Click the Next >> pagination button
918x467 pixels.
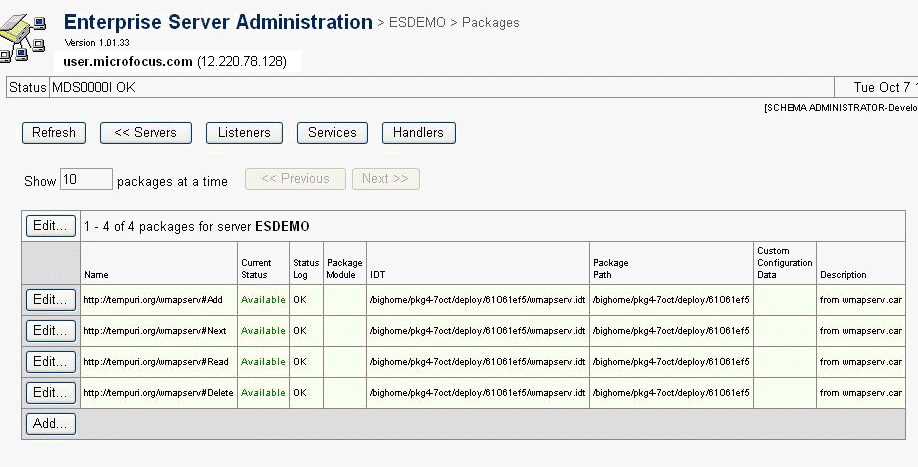[385, 179]
